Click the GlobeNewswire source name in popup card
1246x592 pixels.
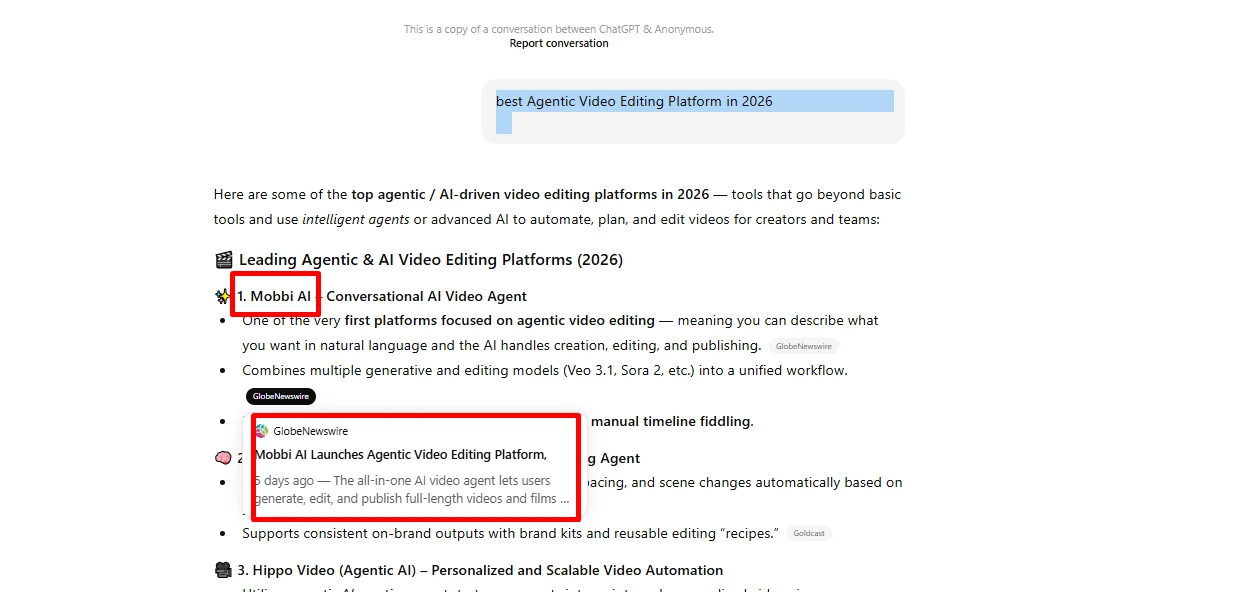click(310, 431)
